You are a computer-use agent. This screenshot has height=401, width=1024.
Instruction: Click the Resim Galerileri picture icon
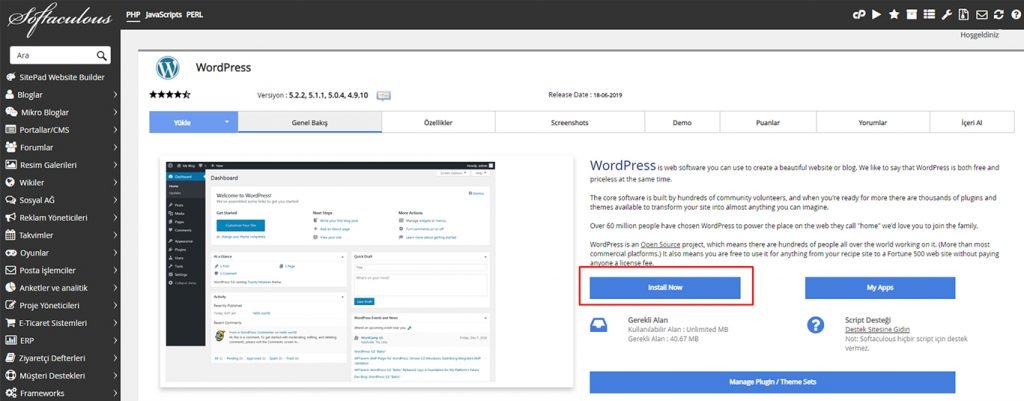coord(10,165)
